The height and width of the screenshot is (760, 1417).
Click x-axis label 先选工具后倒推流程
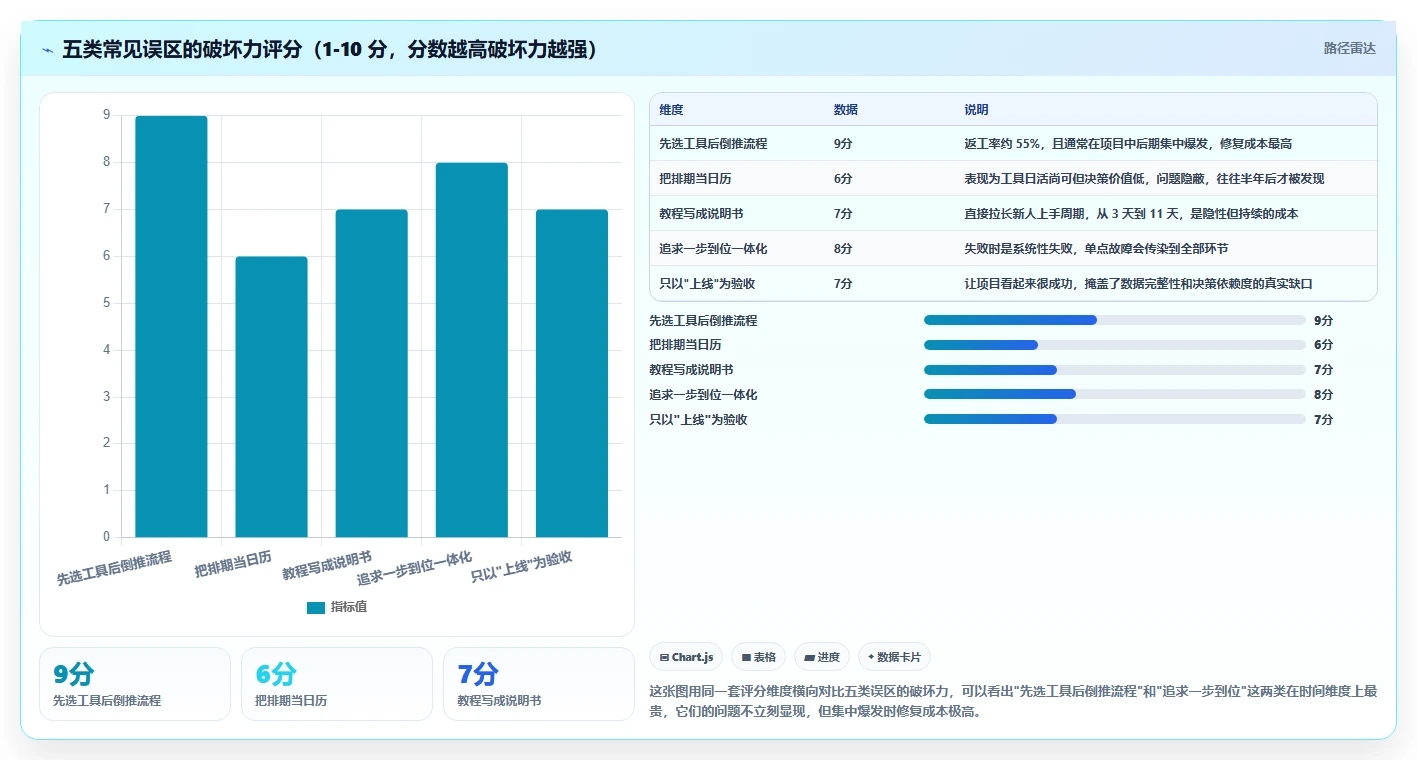(114, 567)
